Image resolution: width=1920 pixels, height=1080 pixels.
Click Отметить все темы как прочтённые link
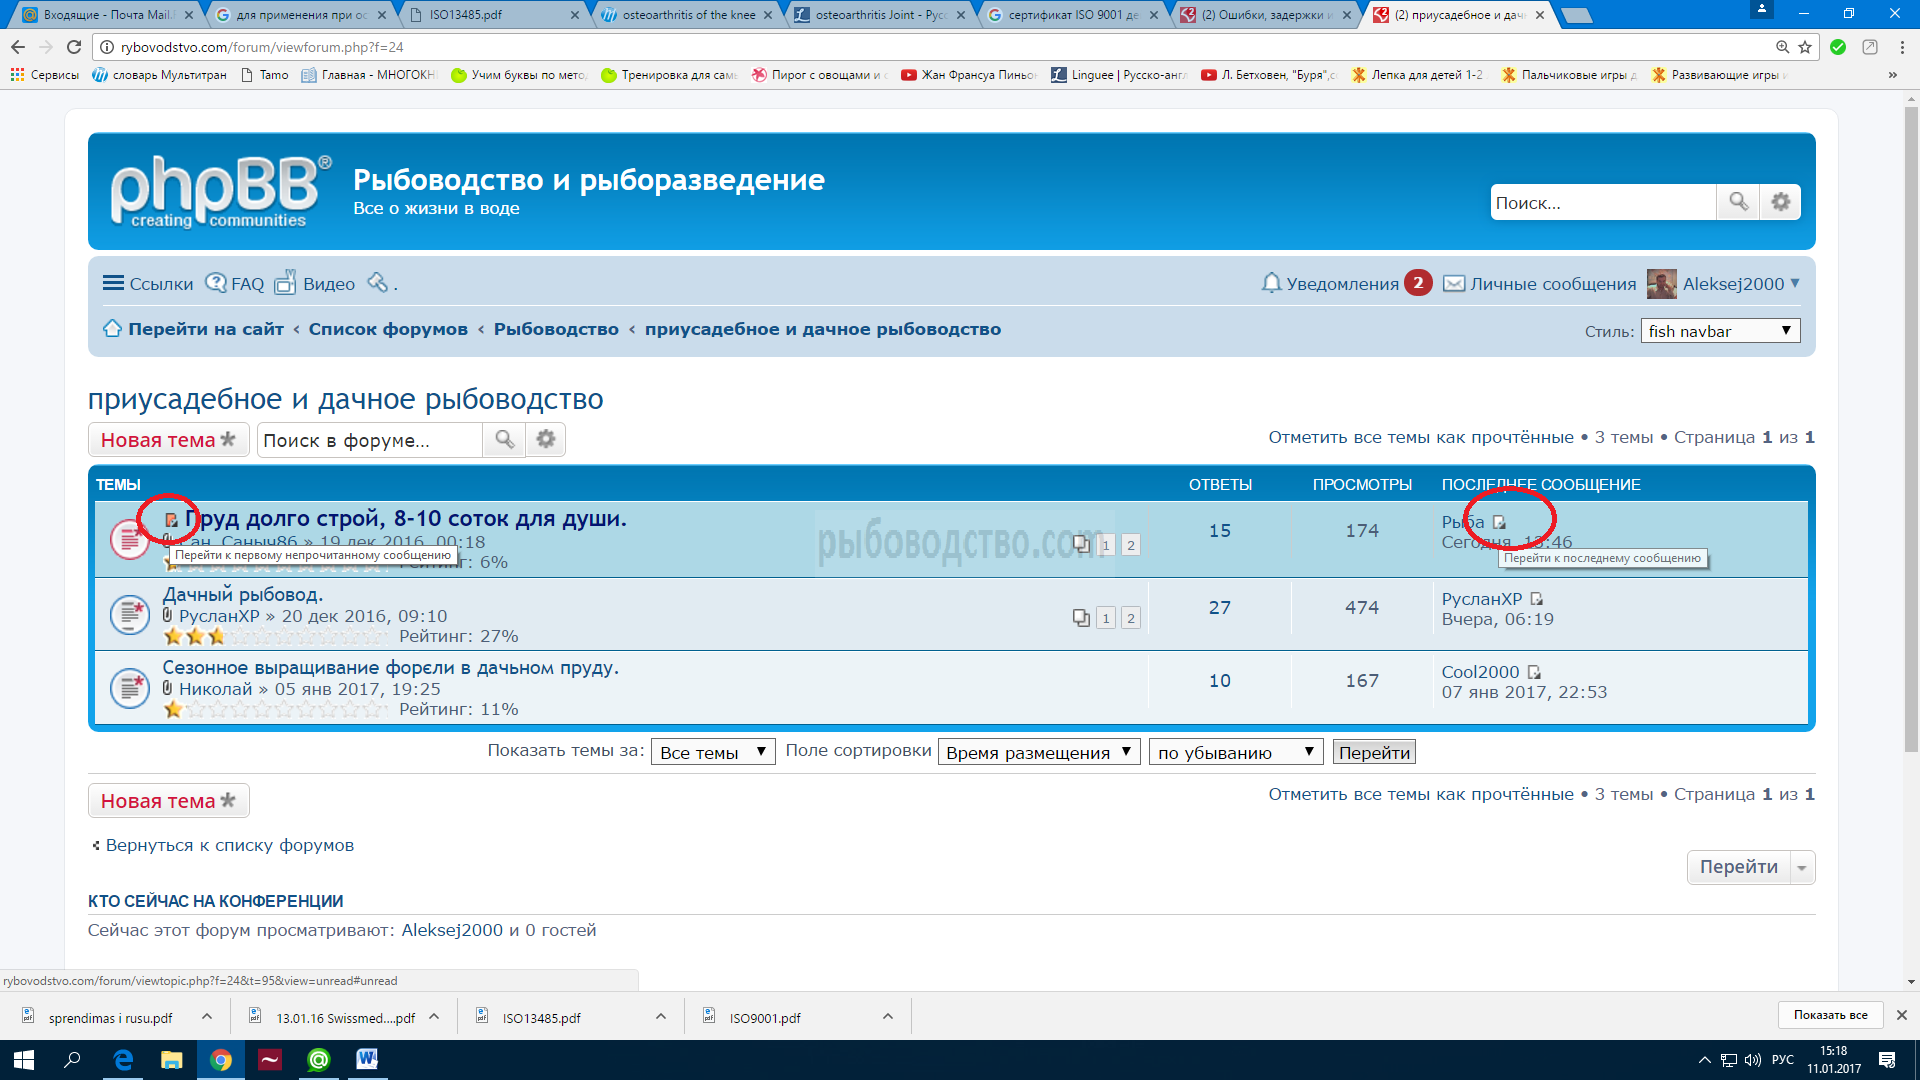1420,437
